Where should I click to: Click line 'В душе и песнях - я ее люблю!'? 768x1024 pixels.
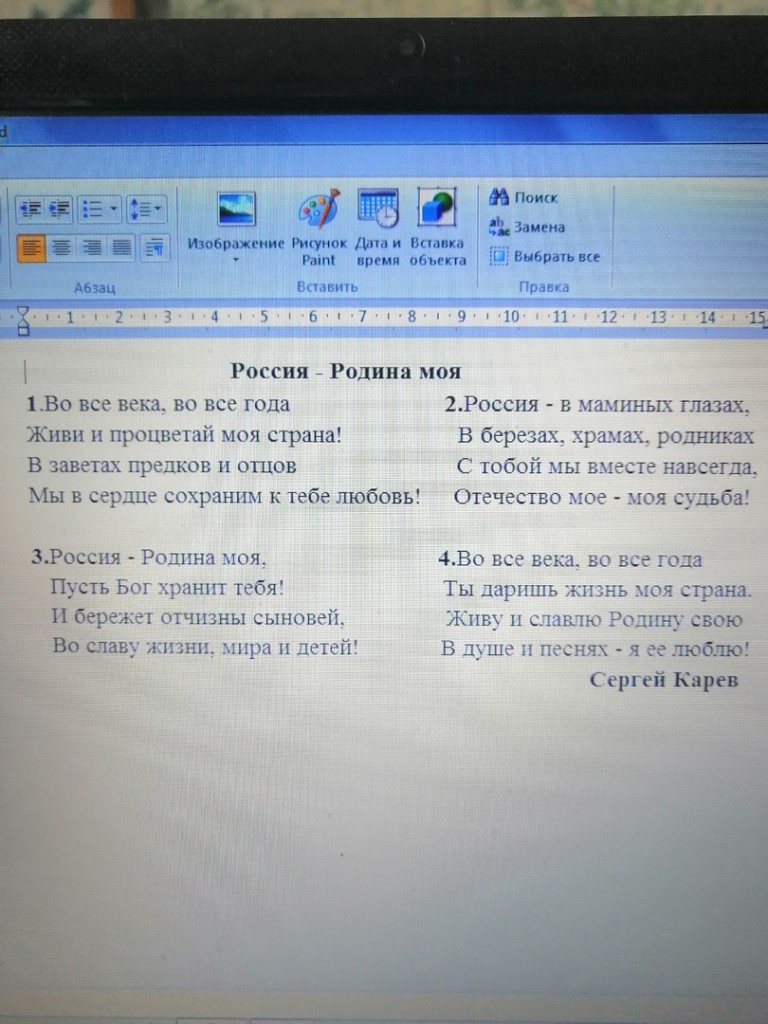[x=595, y=649]
